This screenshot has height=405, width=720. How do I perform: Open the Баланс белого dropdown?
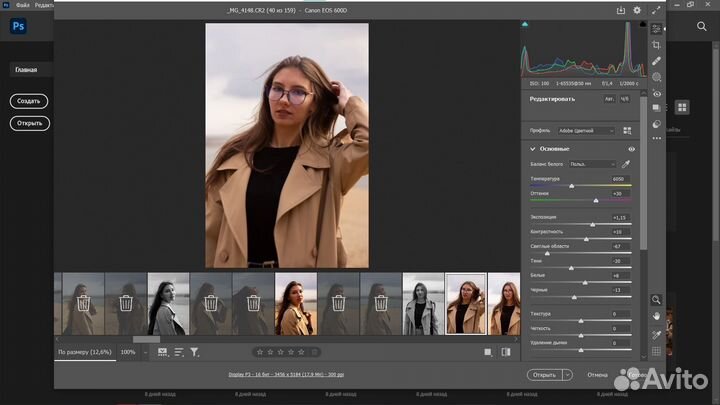coord(592,163)
